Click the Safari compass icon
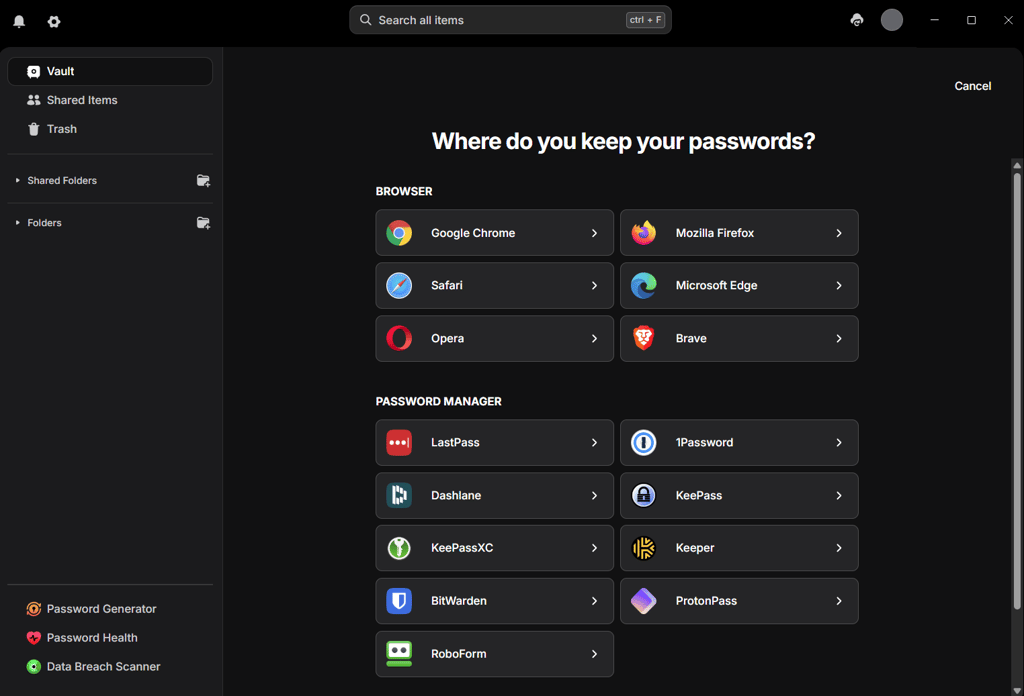This screenshot has height=696, width=1024. (x=399, y=285)
